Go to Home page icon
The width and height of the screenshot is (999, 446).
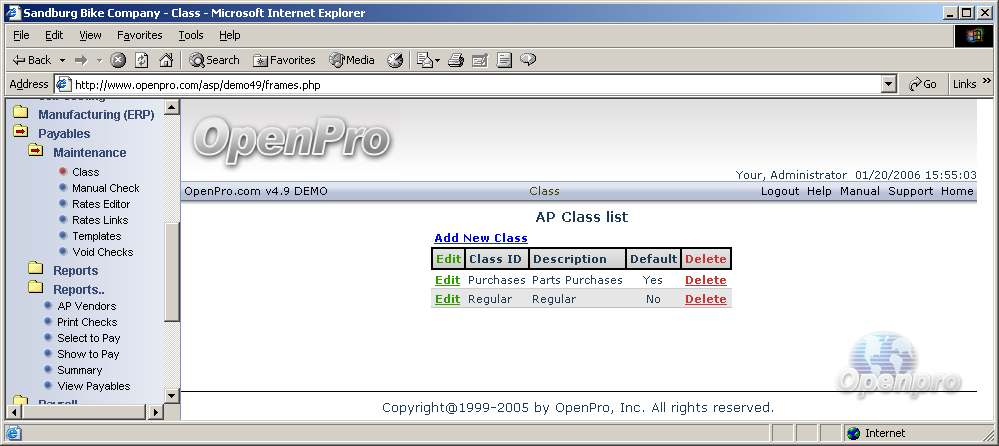point(166,60)
